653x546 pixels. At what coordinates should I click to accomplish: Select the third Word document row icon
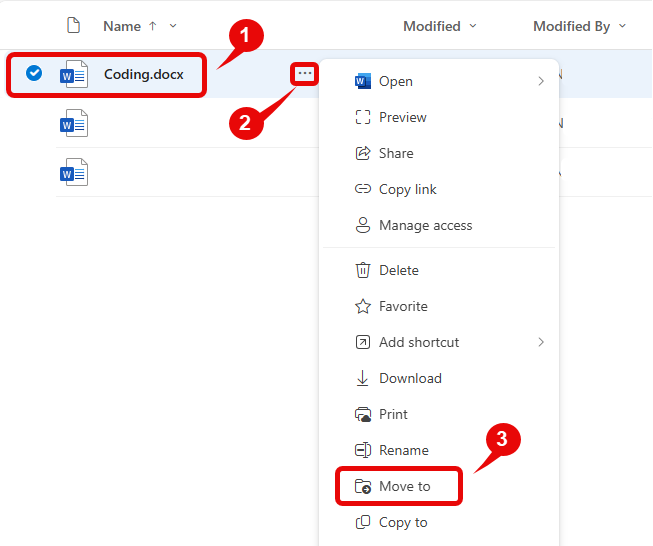point(74,173)
